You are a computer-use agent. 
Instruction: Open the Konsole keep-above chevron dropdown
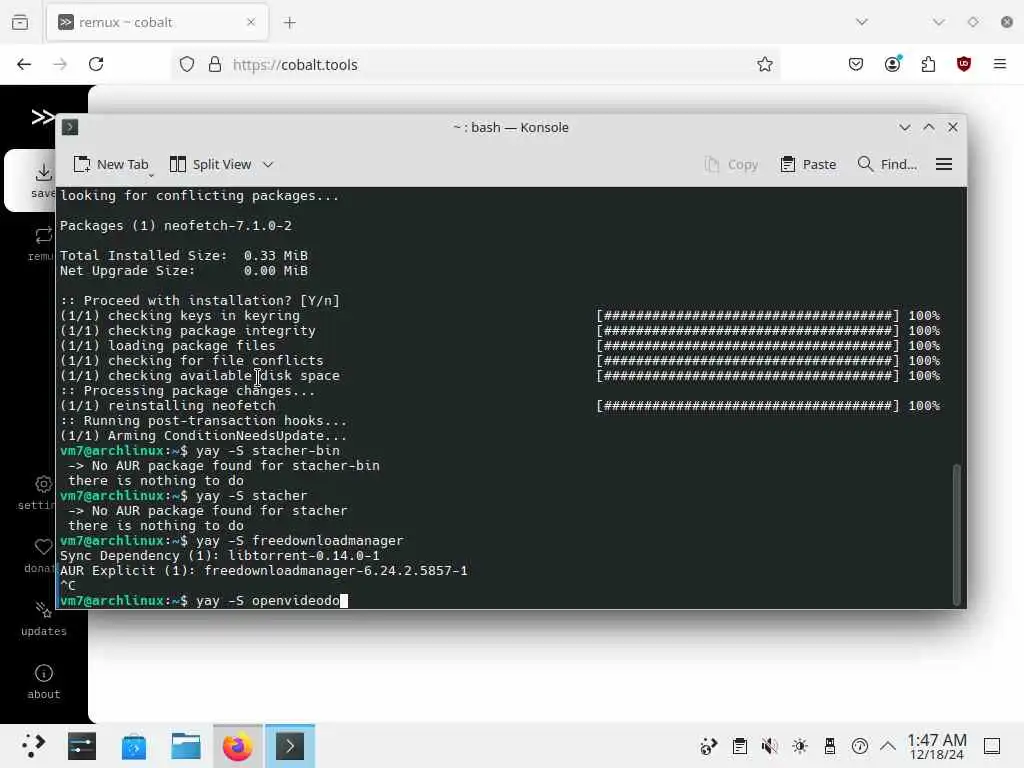(904, 127)
